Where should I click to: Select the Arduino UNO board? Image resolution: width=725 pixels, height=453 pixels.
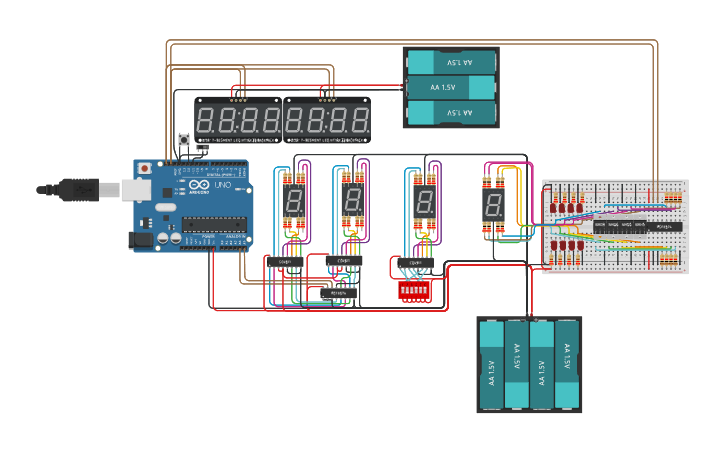pos(193,206)
